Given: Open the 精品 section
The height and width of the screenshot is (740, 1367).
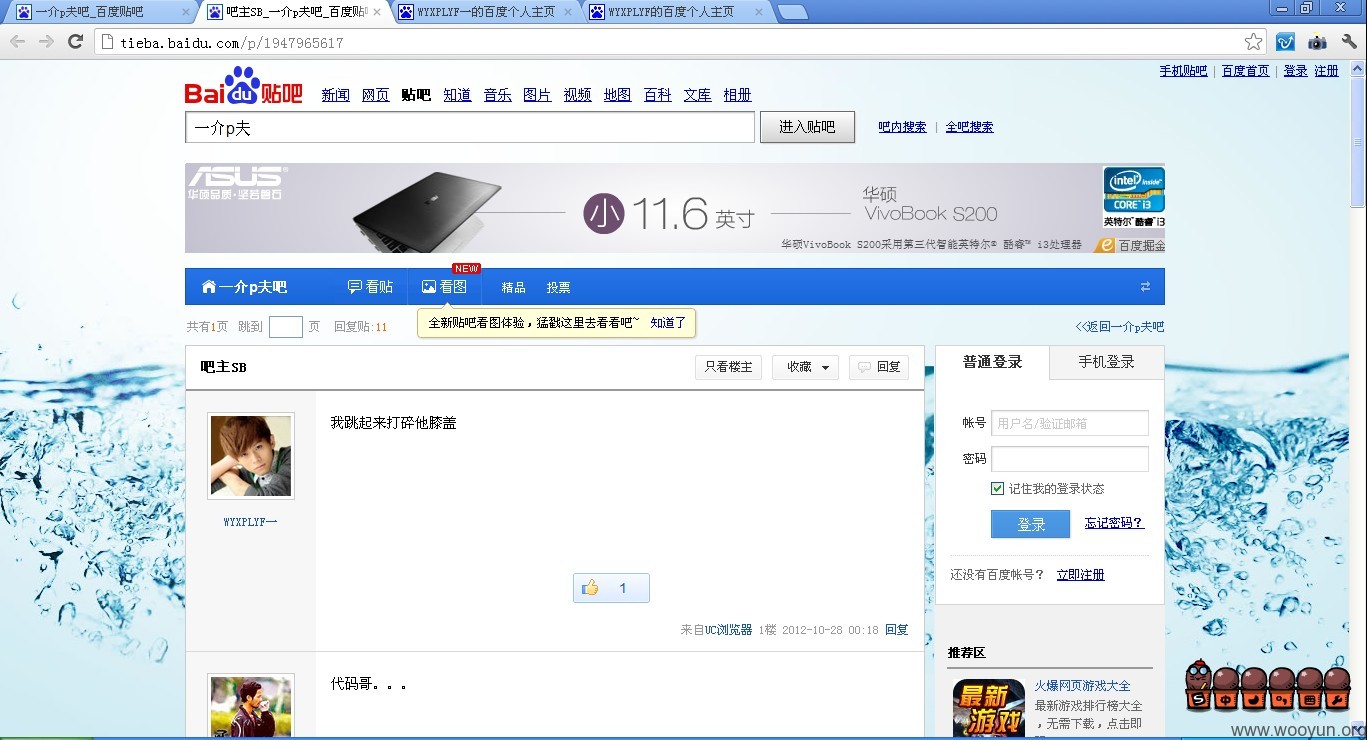Looking at the screenshot, I should [513, 288].
